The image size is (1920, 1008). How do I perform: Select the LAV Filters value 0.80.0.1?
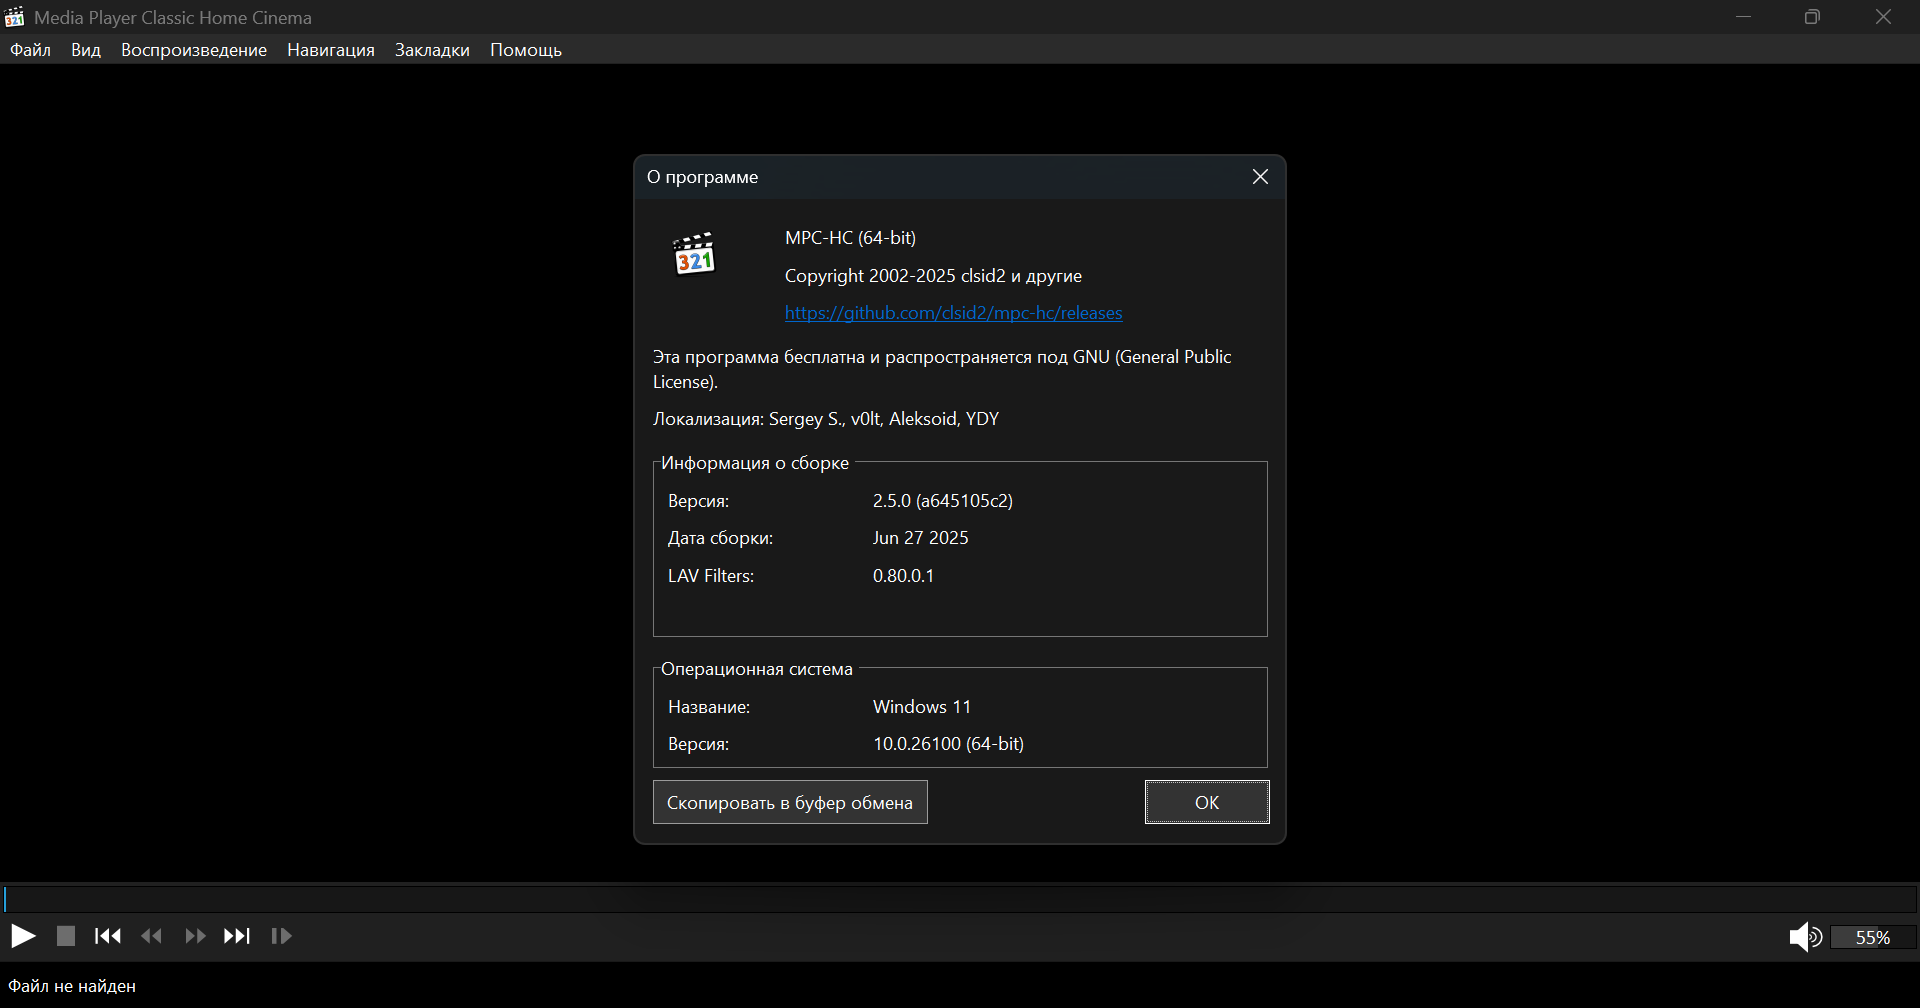click(903, 576)
